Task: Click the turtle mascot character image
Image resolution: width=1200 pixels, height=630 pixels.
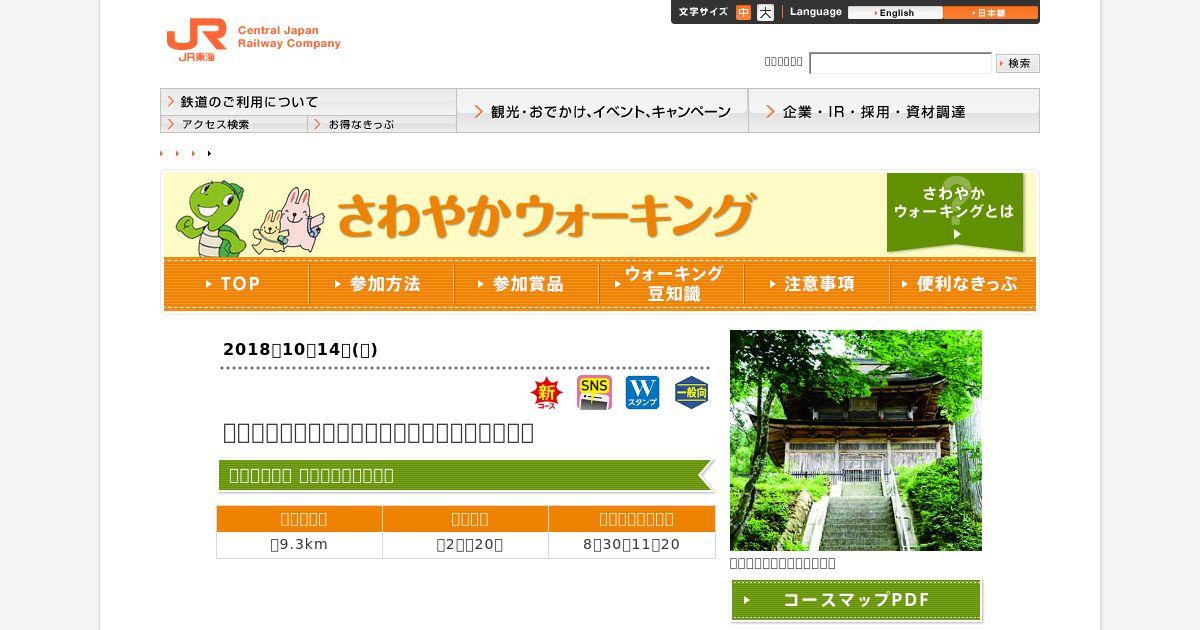Action: point(210,218)
